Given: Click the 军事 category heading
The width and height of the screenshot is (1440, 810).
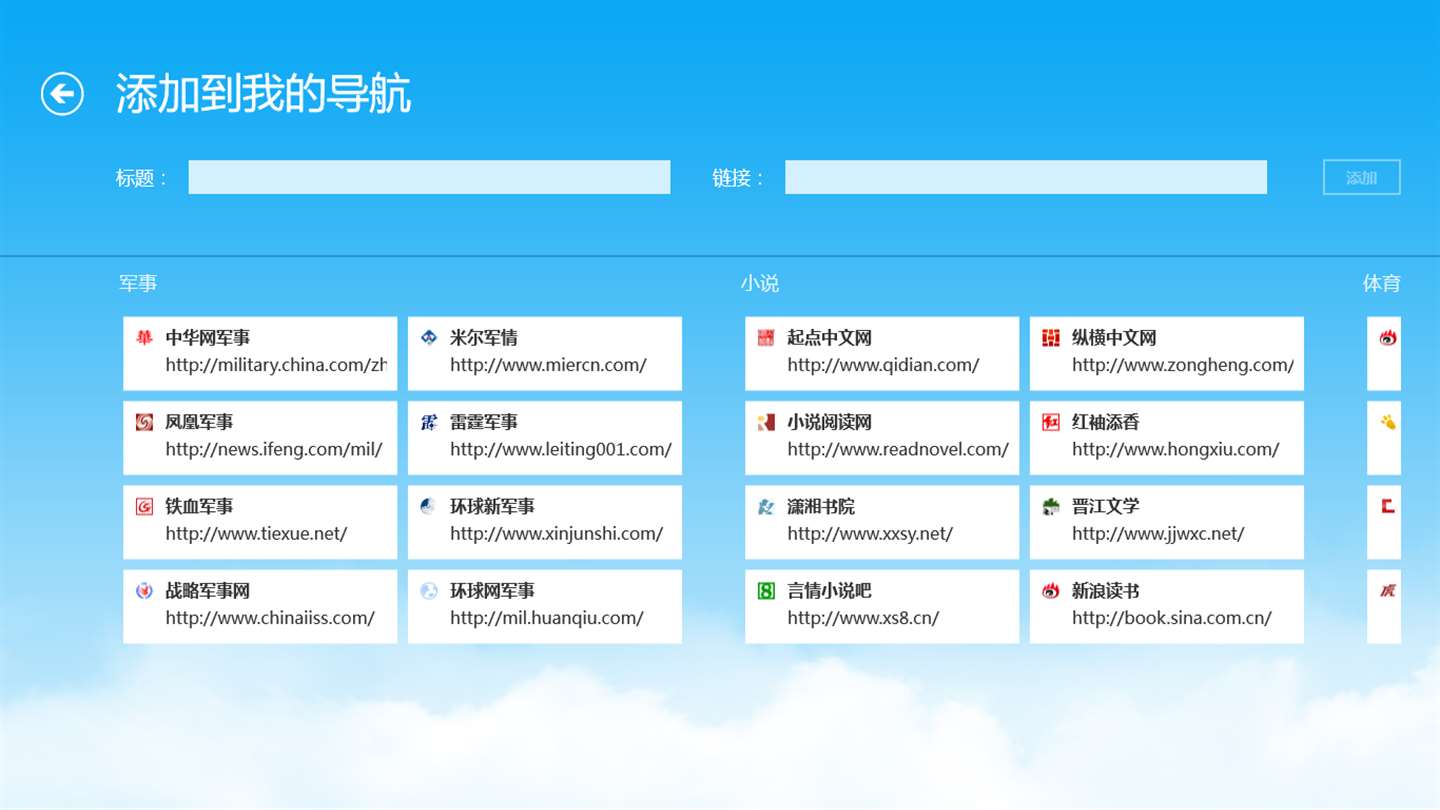Looking at the screenshot, I should pos(138,284).
